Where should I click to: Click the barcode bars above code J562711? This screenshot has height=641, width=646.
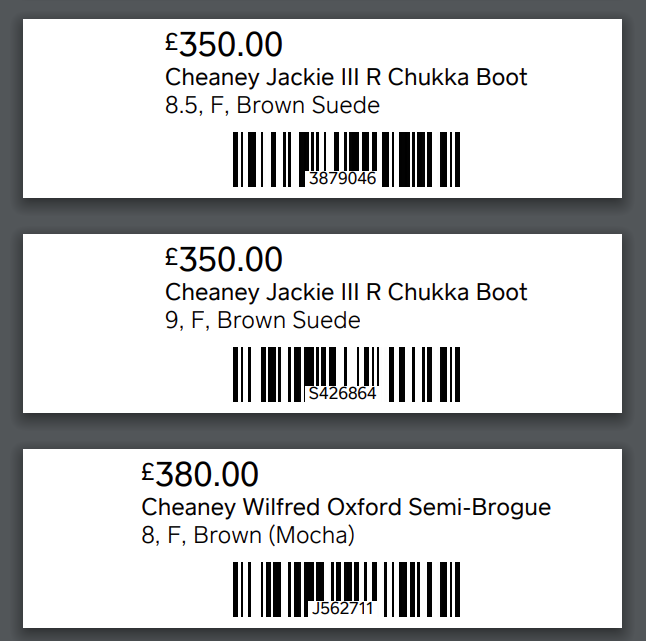[x=346, y=580]
